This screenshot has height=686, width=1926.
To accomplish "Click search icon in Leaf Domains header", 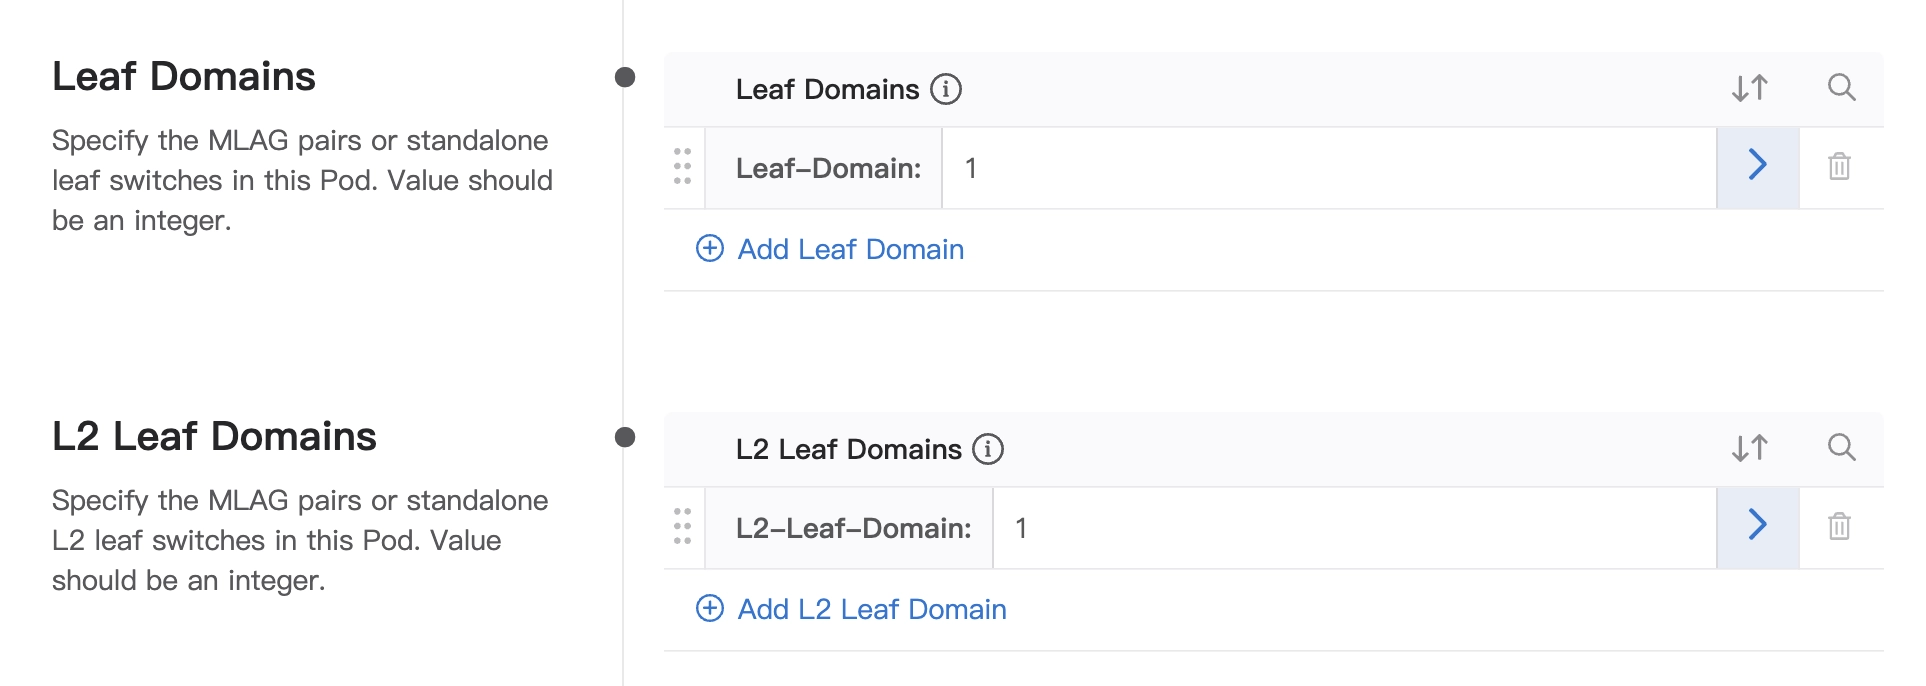I will 1841,88.
